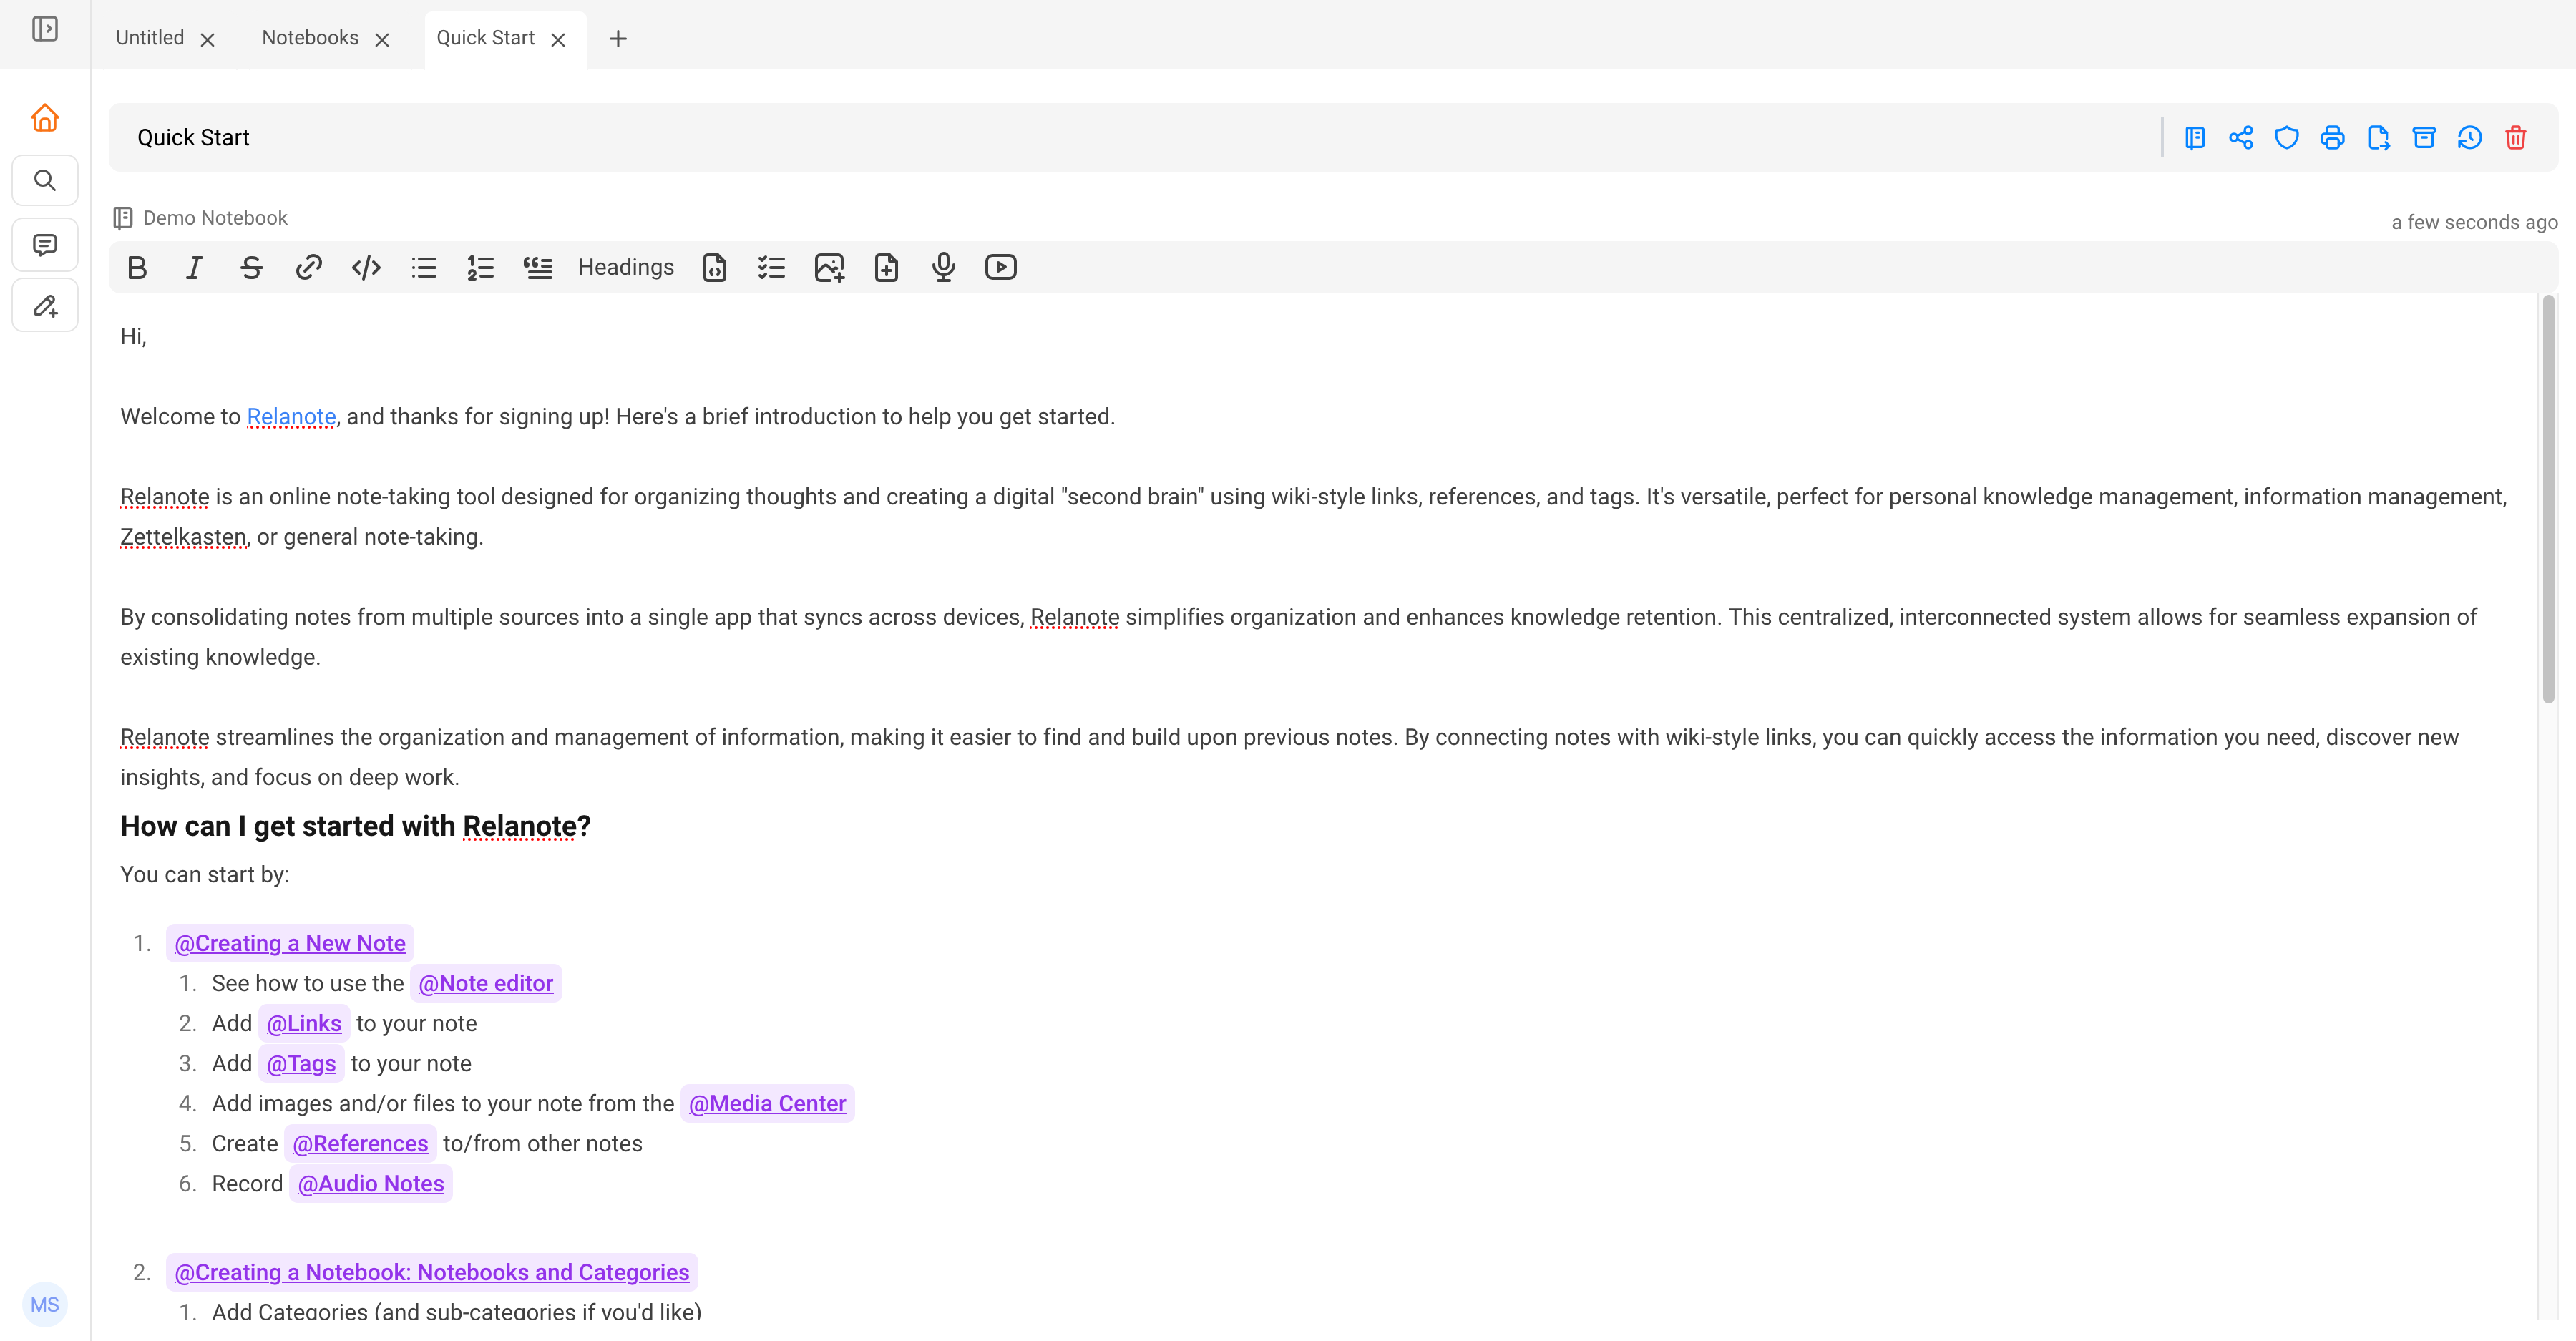The image size is (2576, 1341).
Task: Close the Quick Start tab
Action: pyautogui.click(x=559, y=40)
